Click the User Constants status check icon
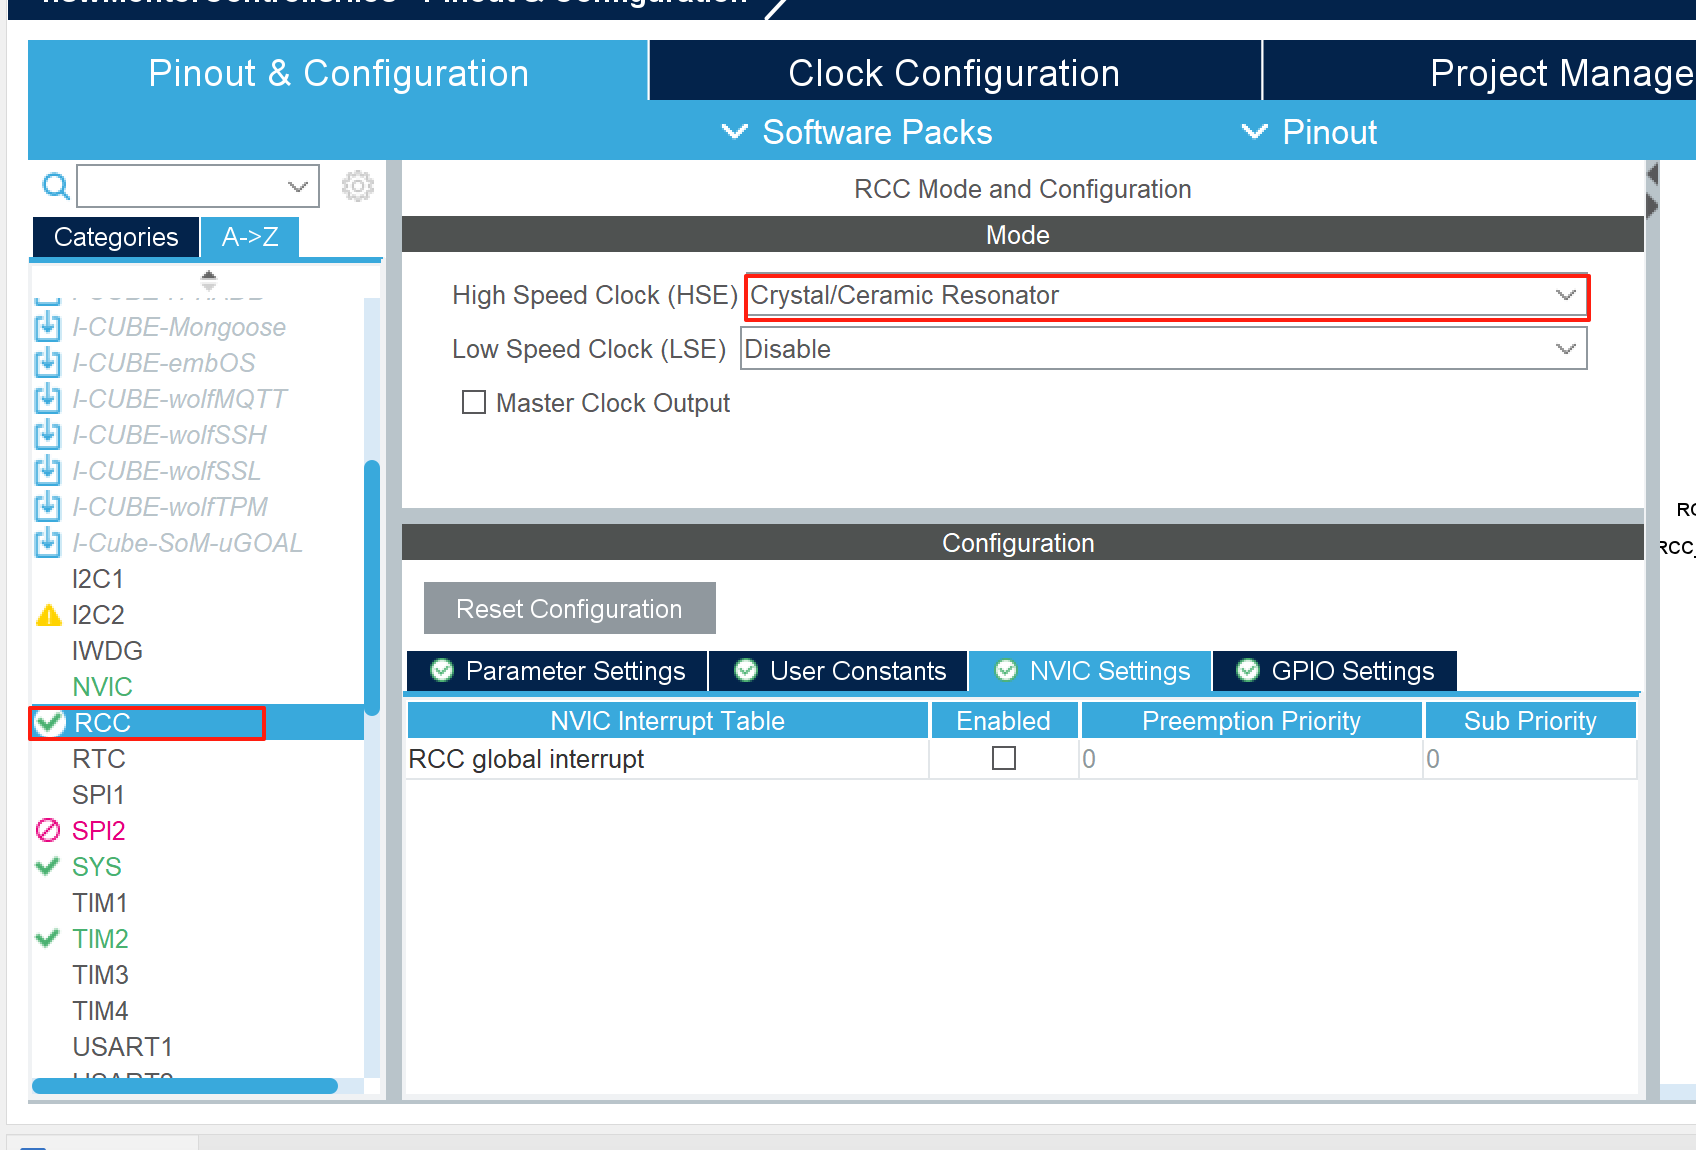The image size is (1696, 1150). pyautogui.click(x=746, y=670)
